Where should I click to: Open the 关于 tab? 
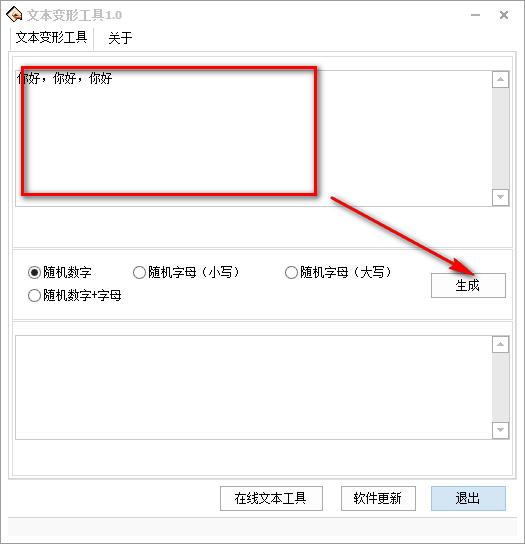point(120,38)
